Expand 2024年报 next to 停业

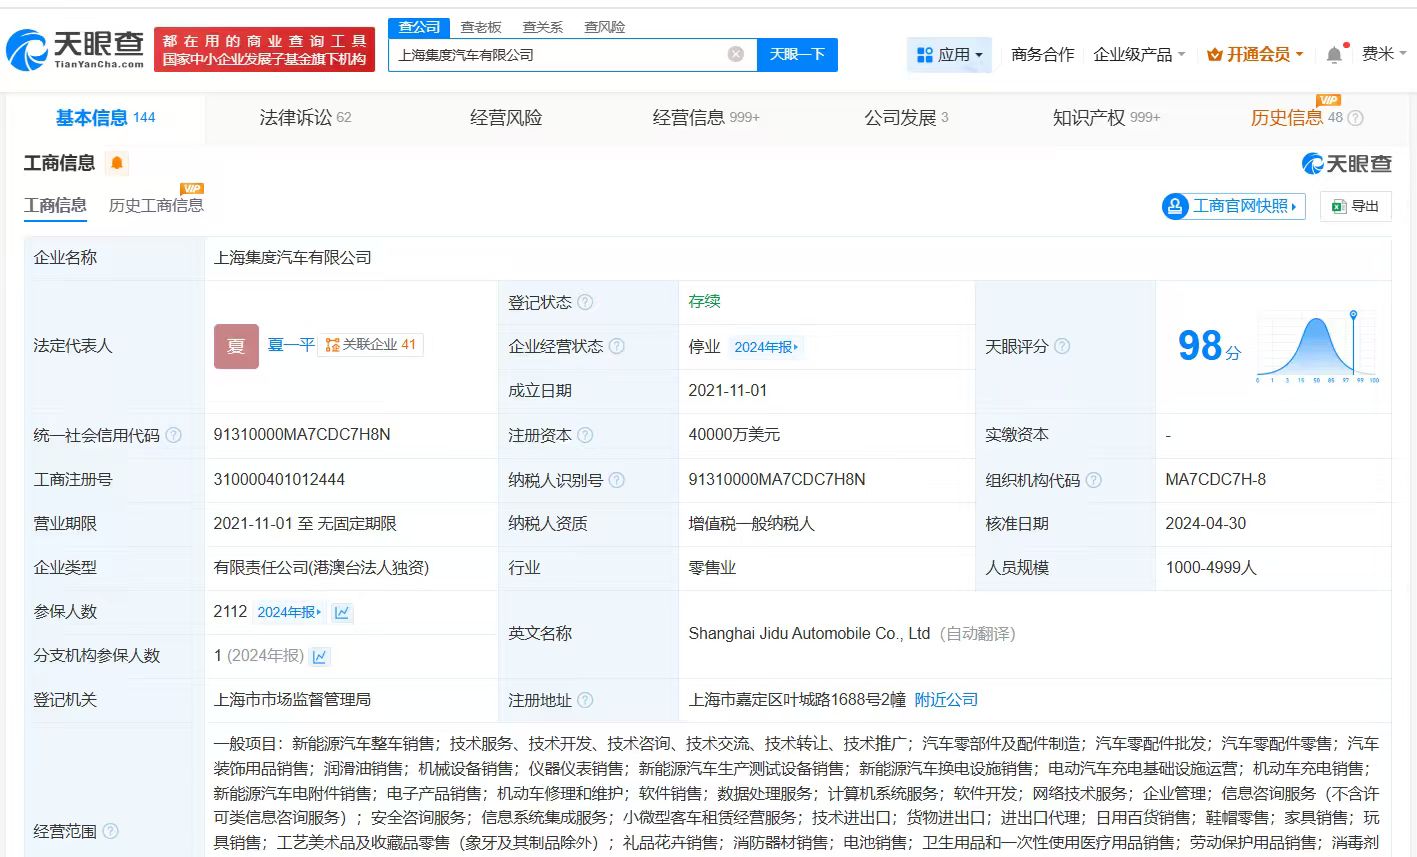click(x=766, y=347)
